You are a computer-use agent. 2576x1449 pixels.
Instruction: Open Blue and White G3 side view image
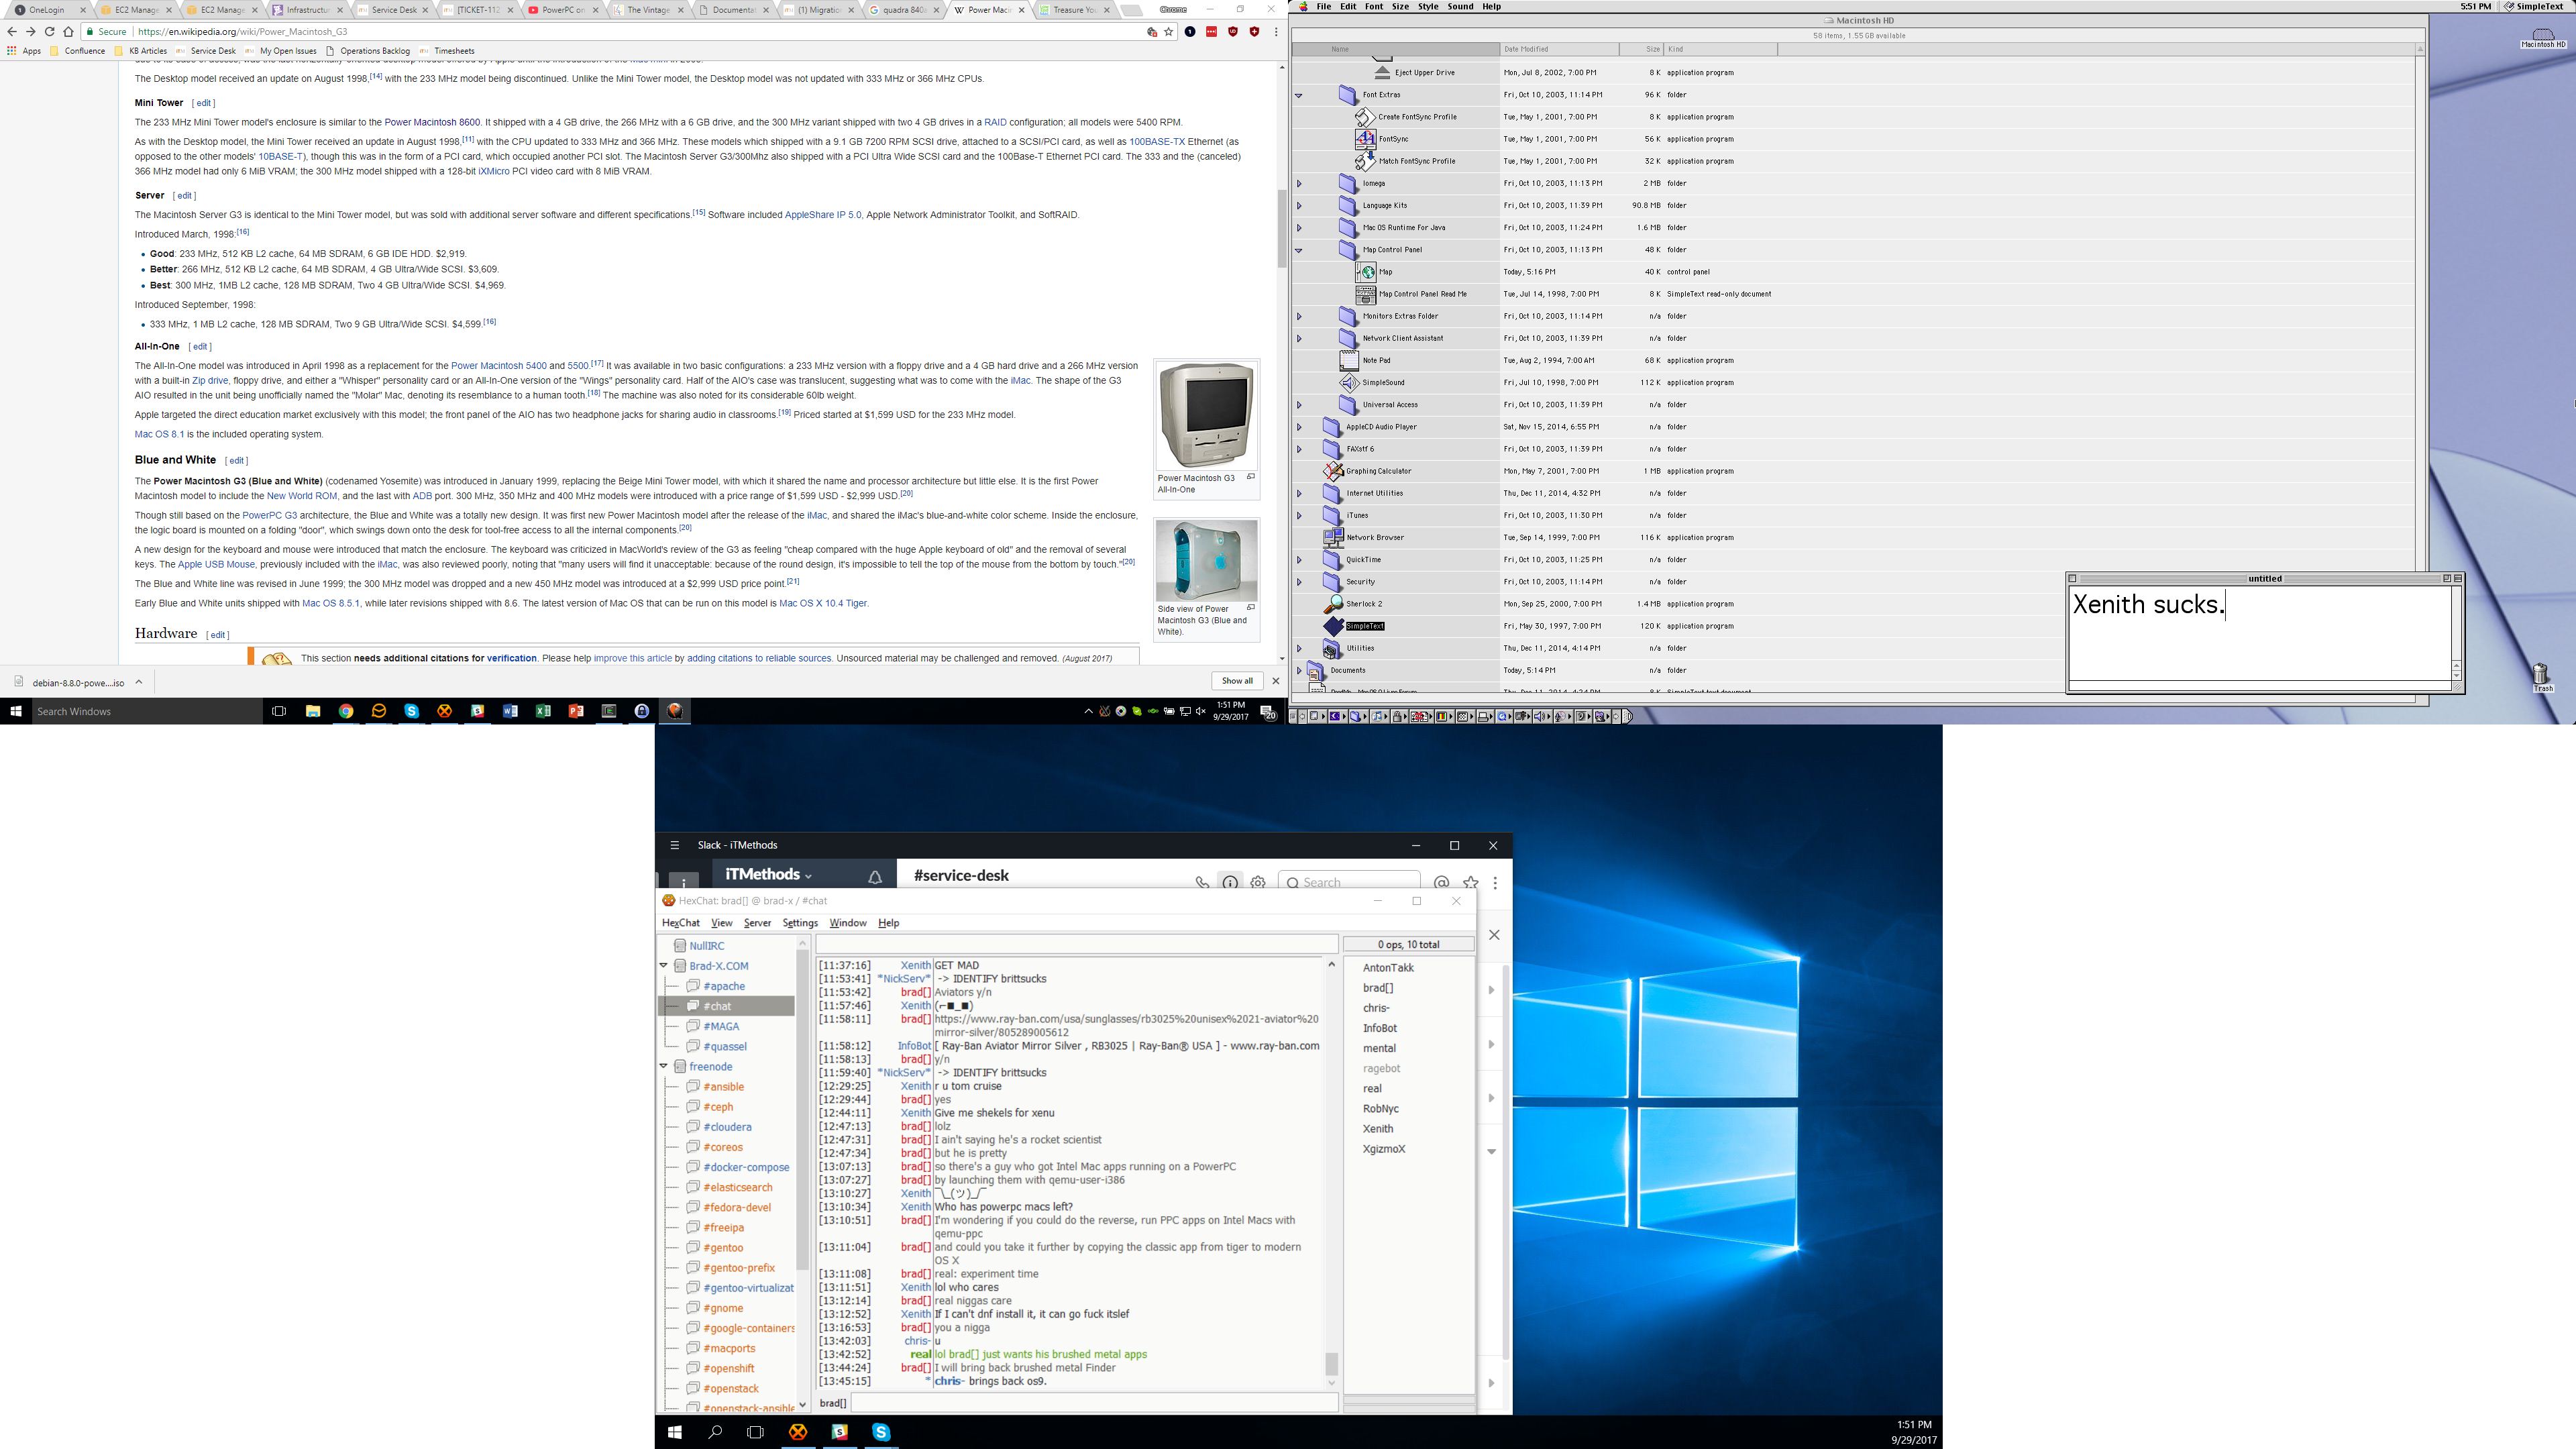pyautogui.click(x=1206, y=560)
